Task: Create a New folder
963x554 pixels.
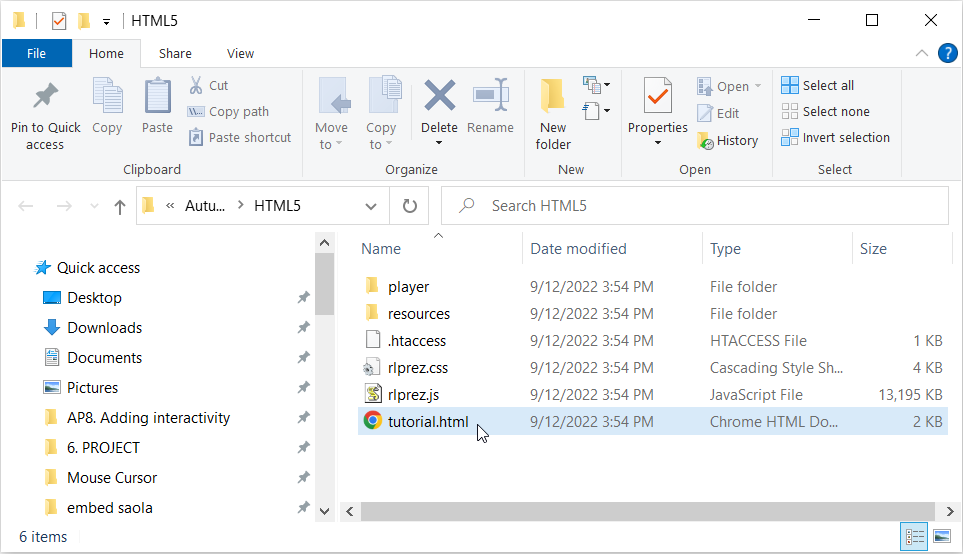Action: click(553, 114)
